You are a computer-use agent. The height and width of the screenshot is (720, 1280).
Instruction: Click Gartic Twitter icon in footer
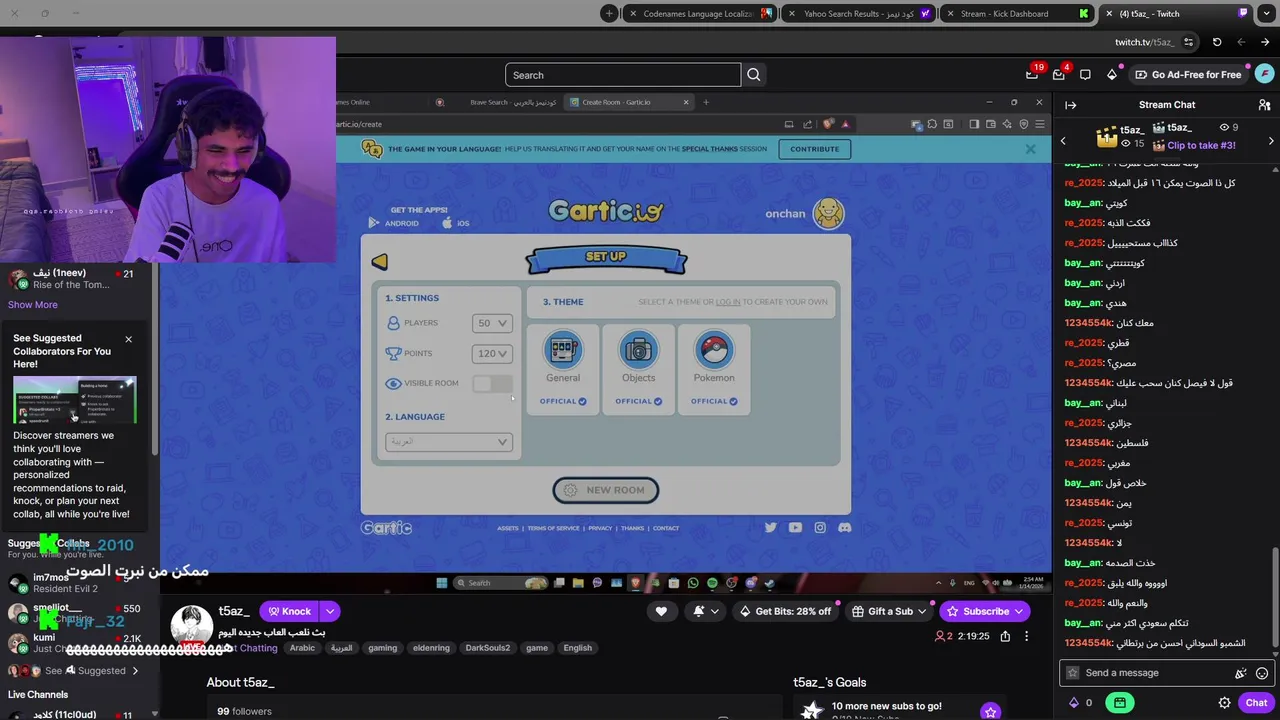[x=770, y=527]
